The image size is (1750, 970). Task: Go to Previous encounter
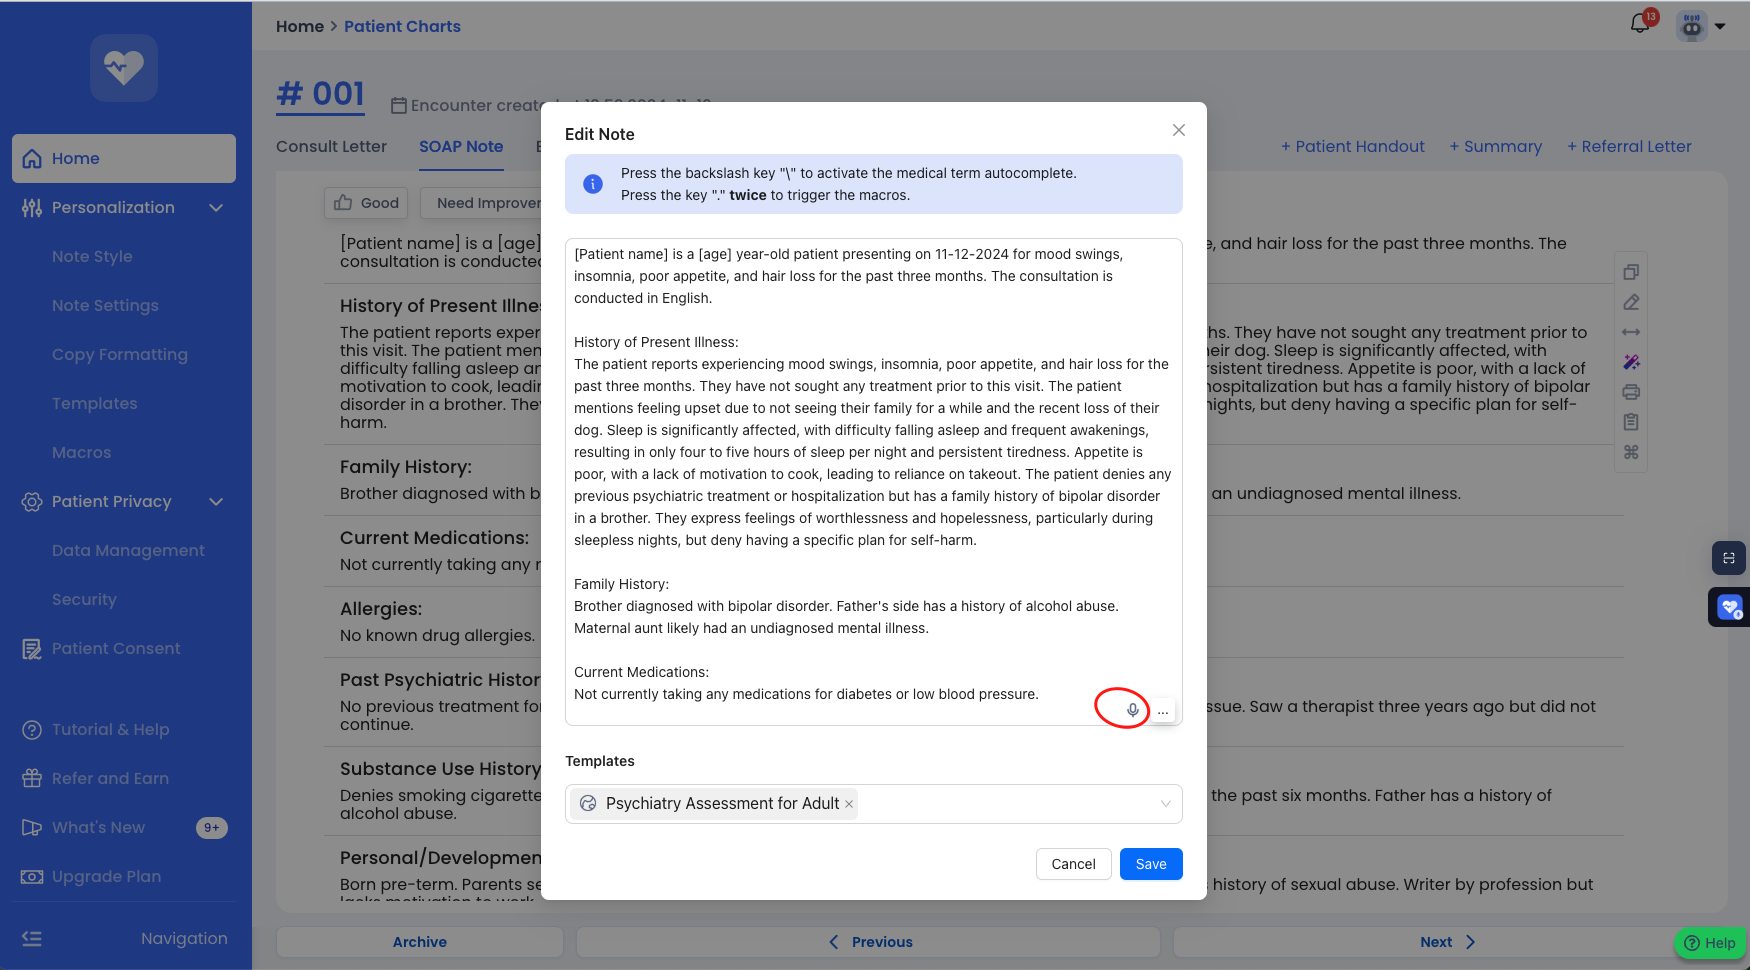pos(869,942)
